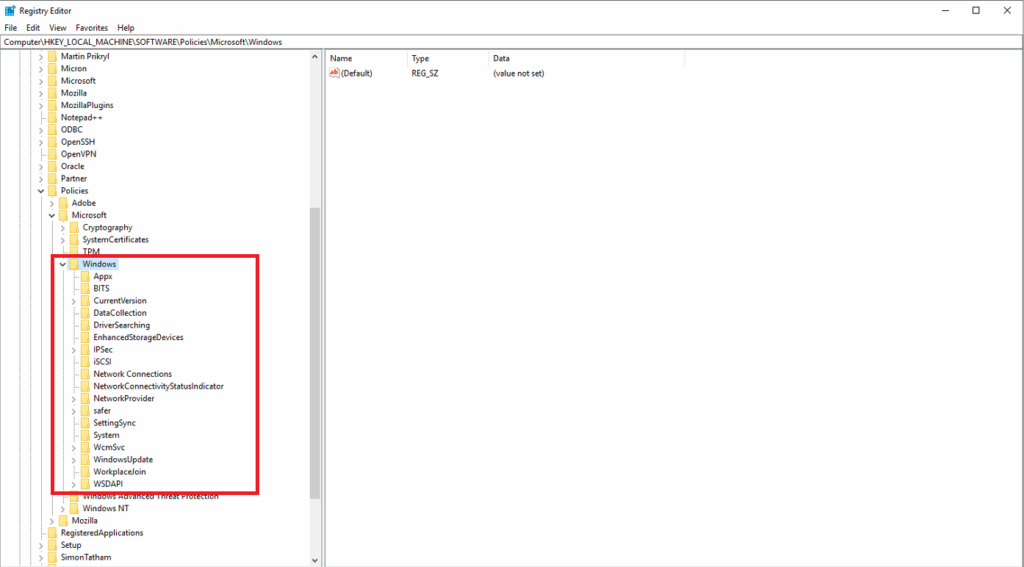Maximize the Registry Editor window
This screenshot has height=567, width=1024.
[x=976, y=10]
